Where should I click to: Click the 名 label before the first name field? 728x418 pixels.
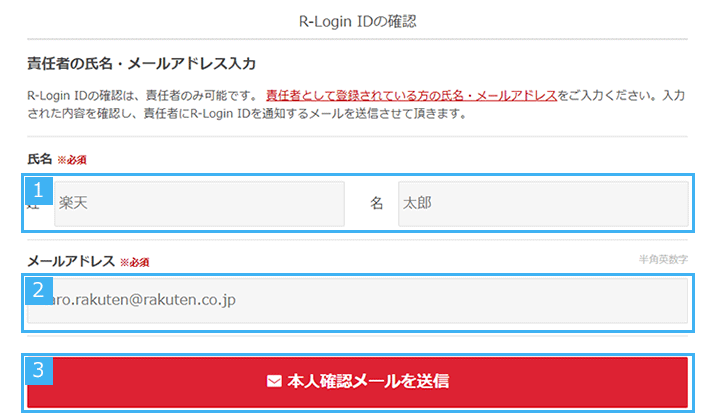pos(377,203)
